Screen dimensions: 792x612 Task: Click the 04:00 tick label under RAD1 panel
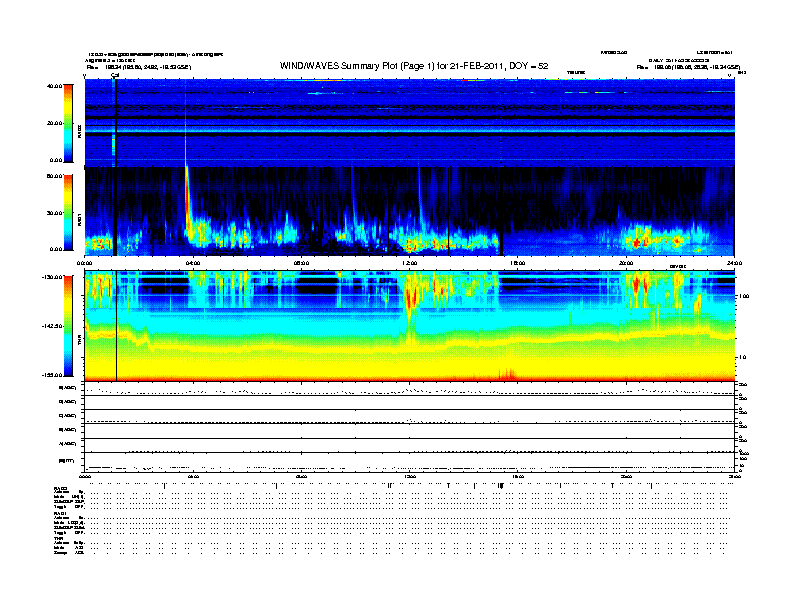pos(193,263)
